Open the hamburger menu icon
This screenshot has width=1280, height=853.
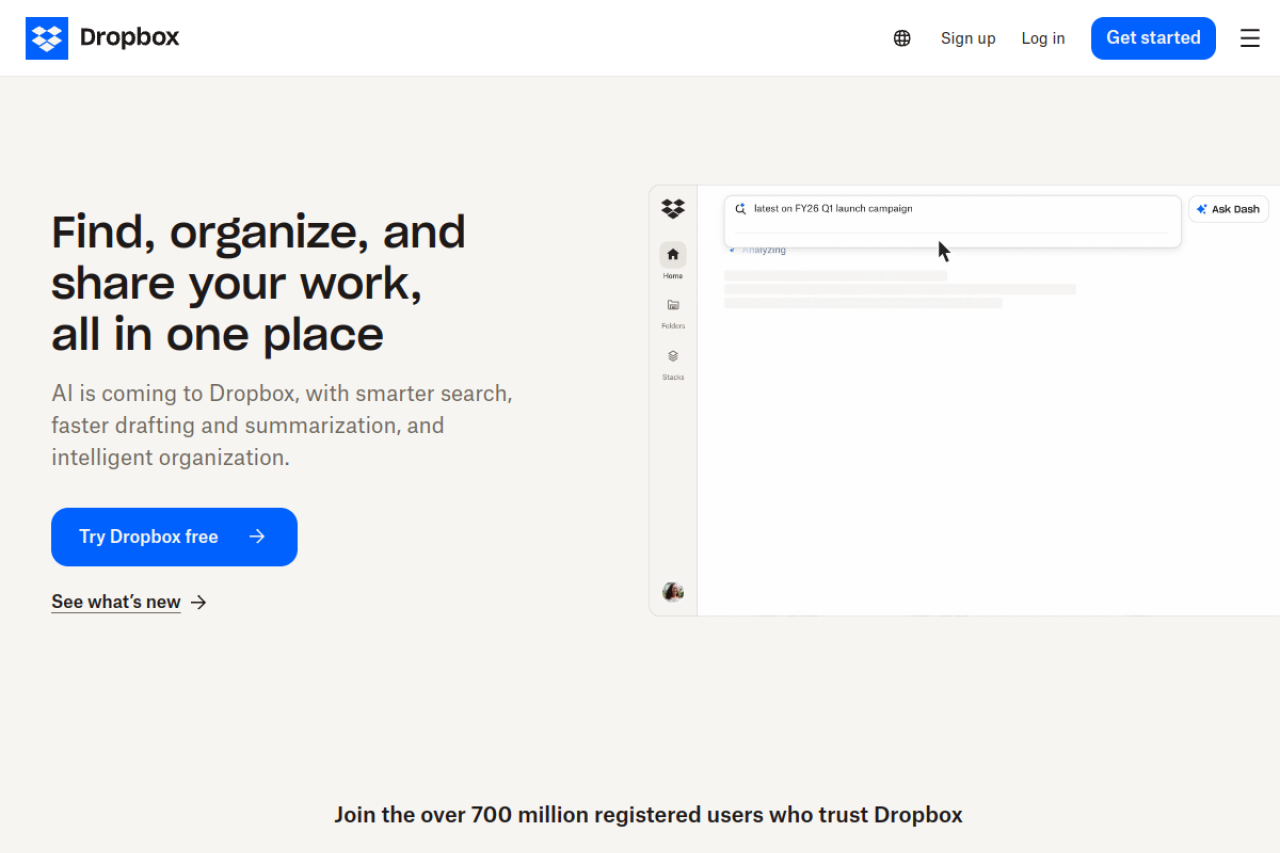1250,38
